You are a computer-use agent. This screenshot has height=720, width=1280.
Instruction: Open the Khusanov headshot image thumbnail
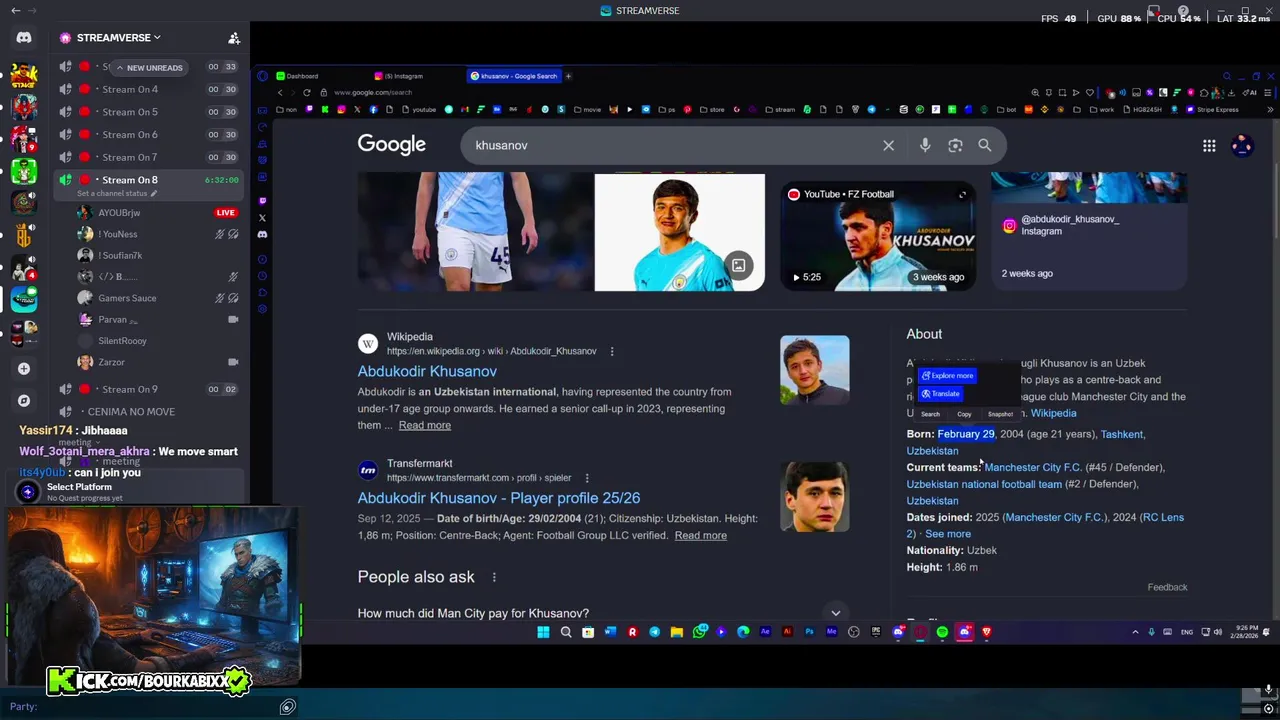(x=680, y=232)
